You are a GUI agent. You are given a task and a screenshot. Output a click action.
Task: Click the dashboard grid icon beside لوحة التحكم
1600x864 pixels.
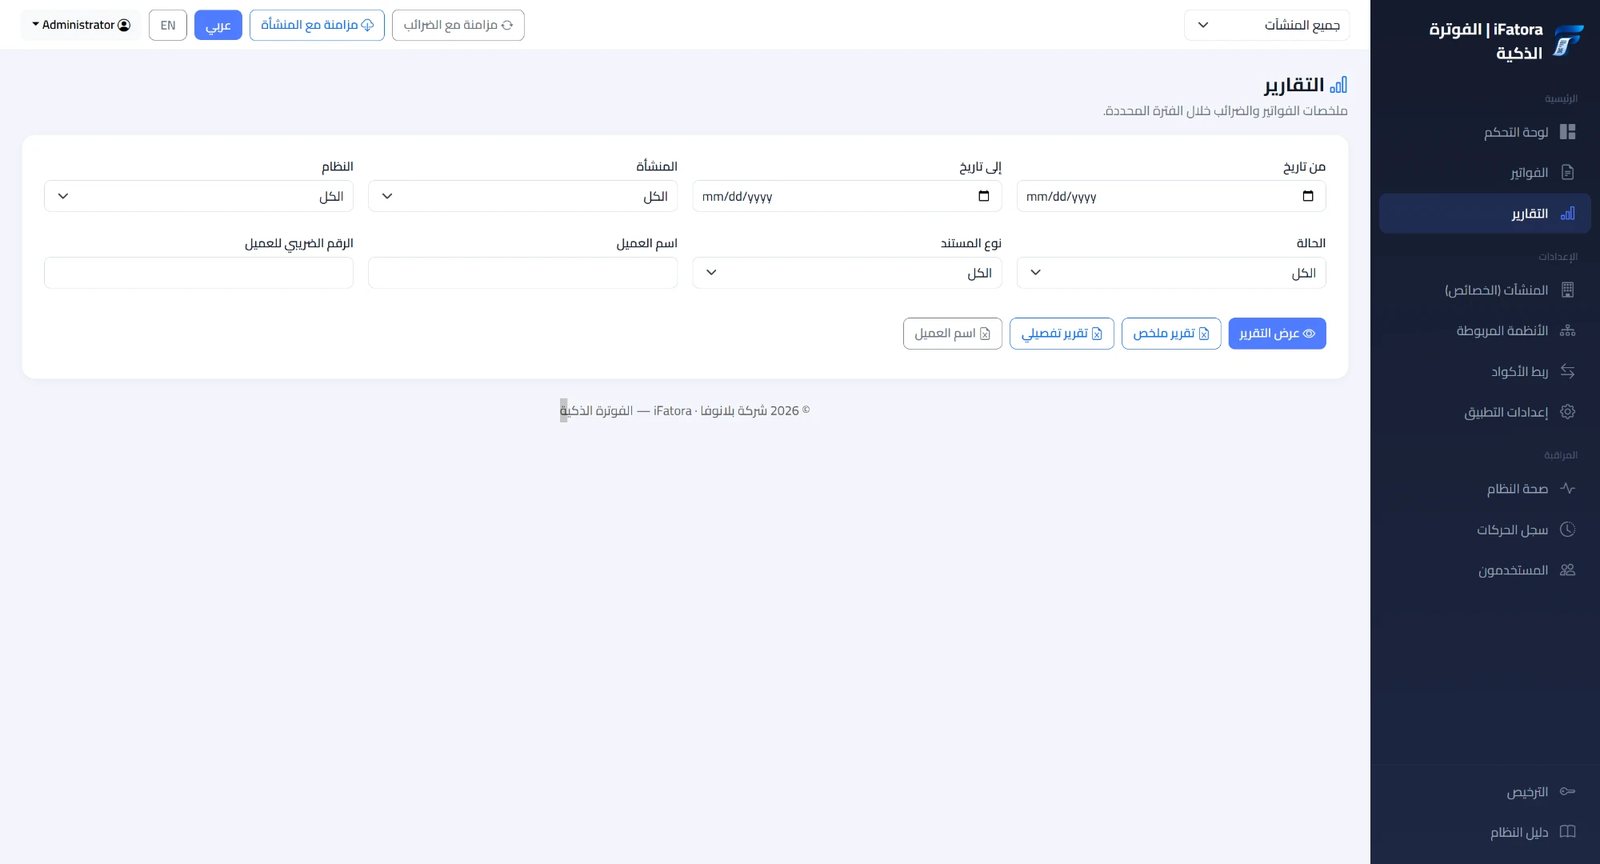click(1567, 132)
